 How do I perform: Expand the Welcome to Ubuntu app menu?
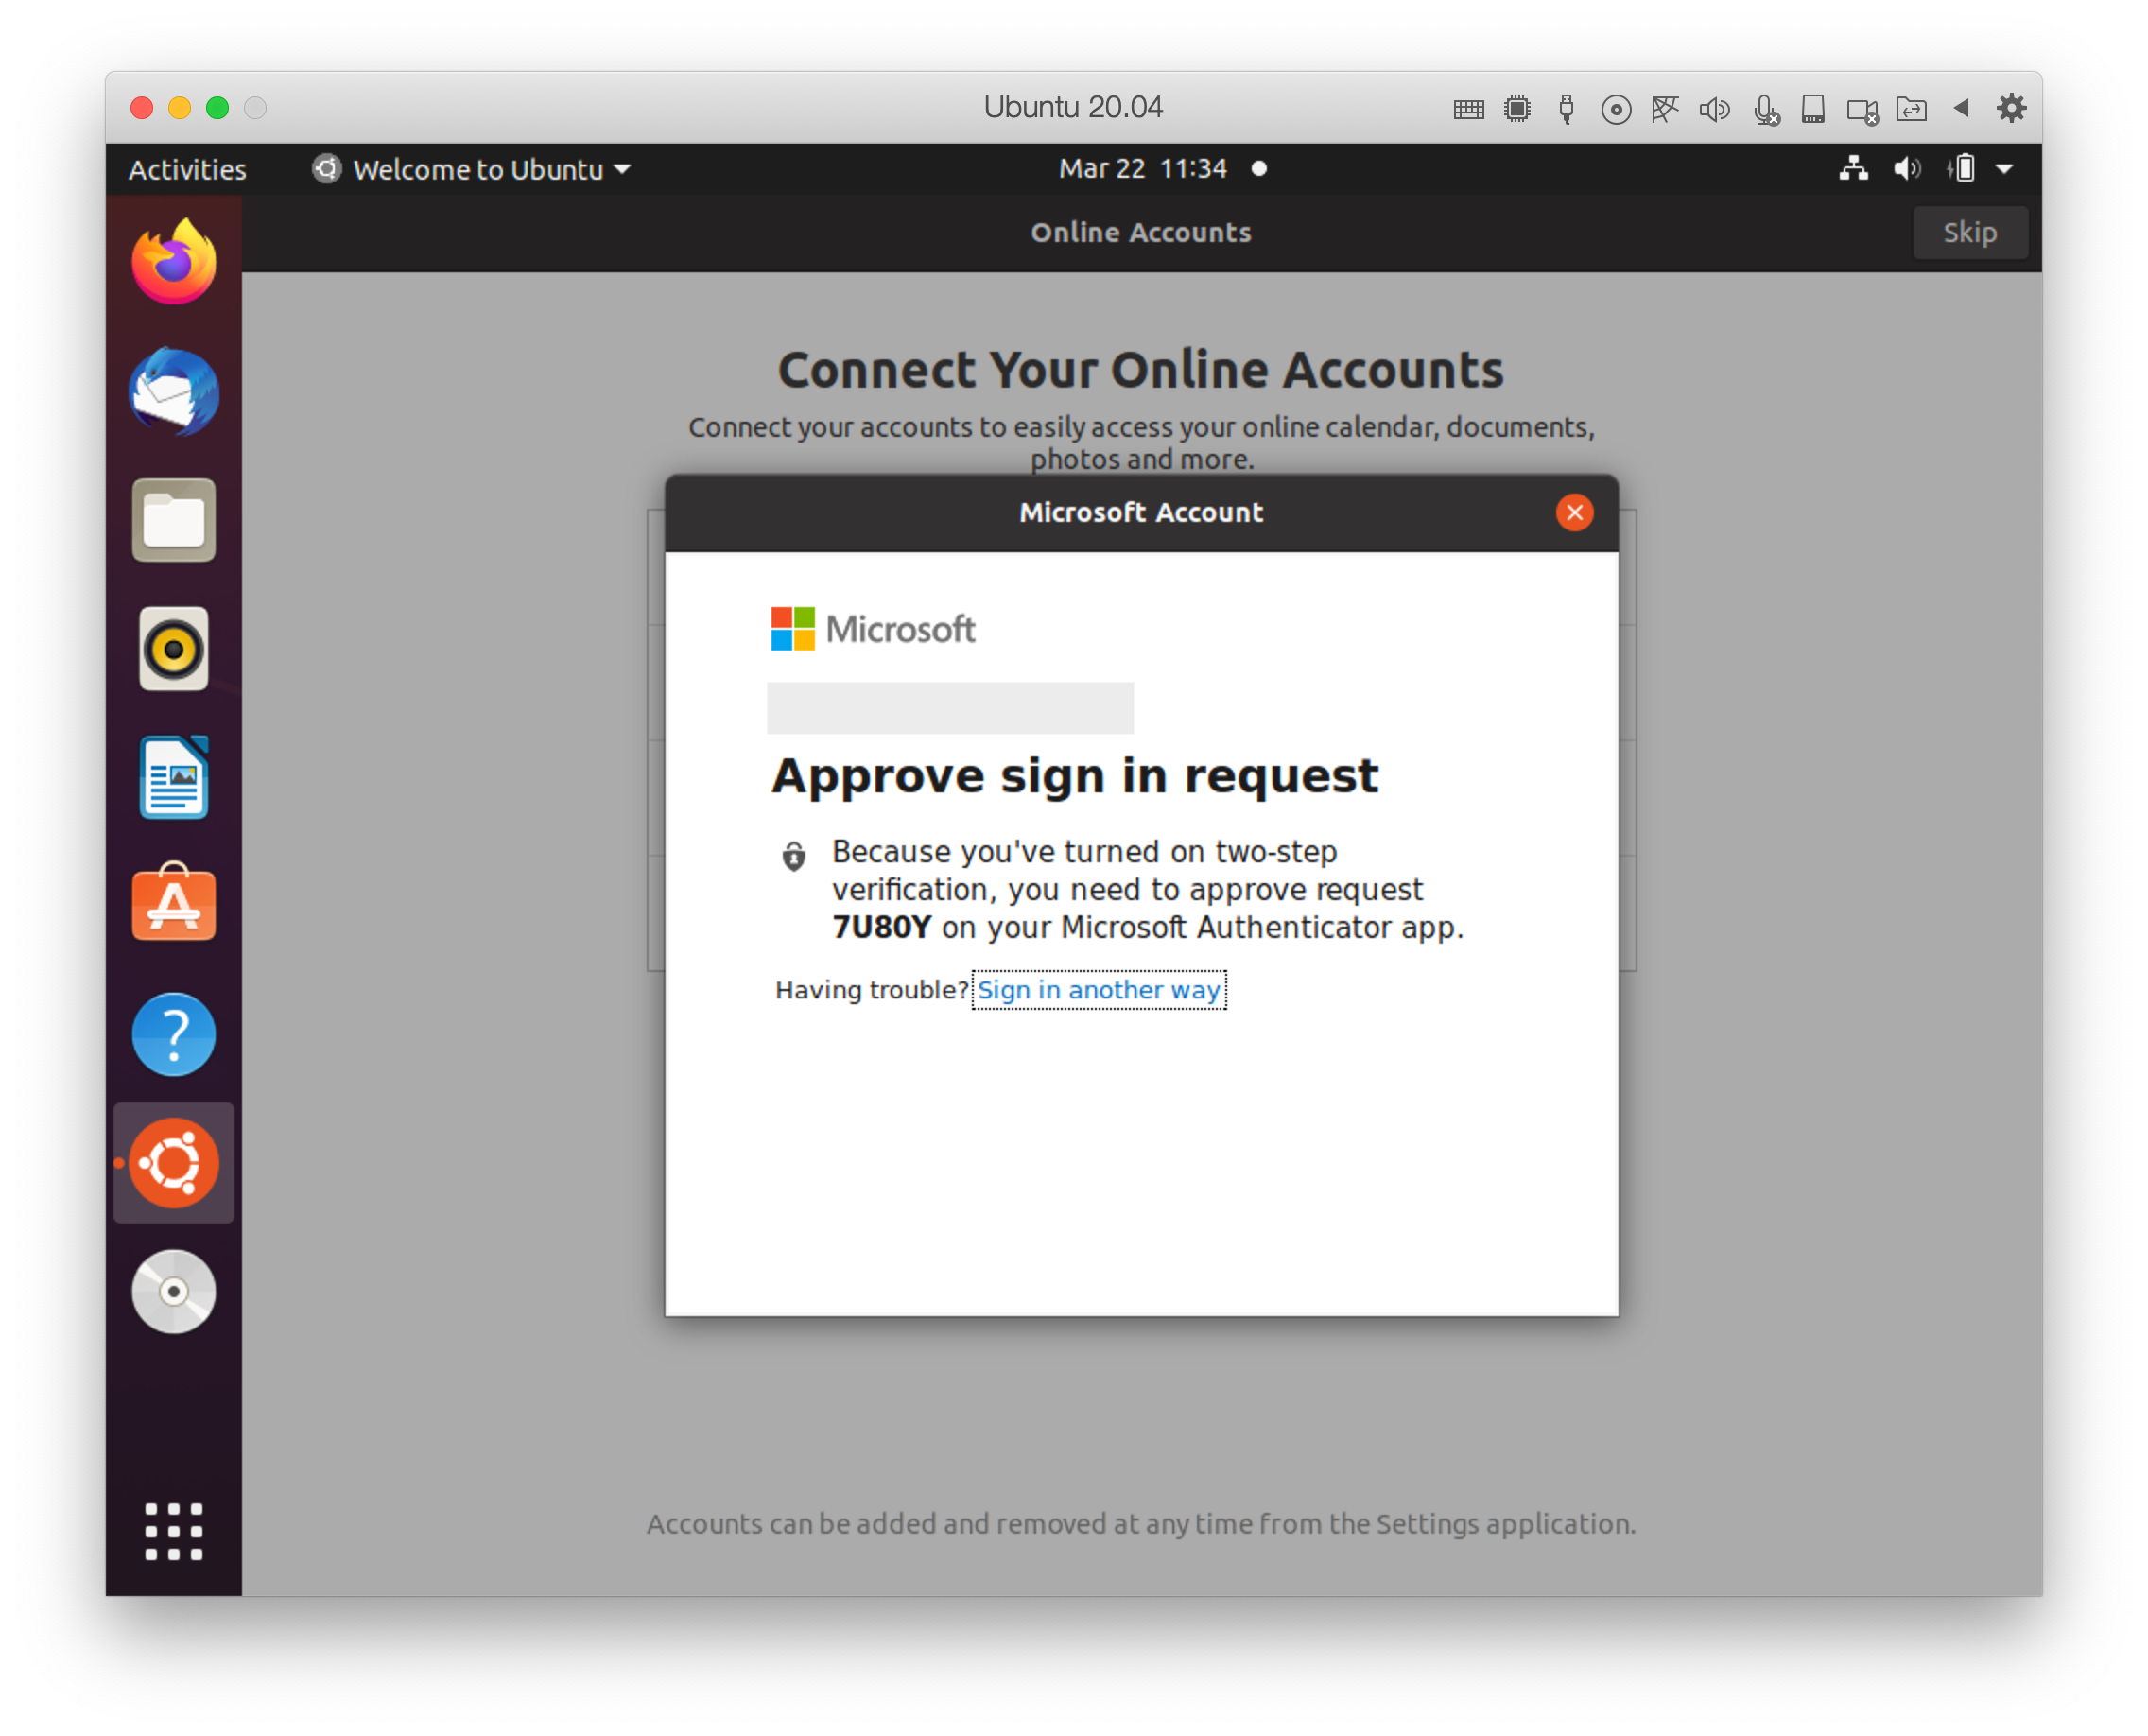[472, 169]
